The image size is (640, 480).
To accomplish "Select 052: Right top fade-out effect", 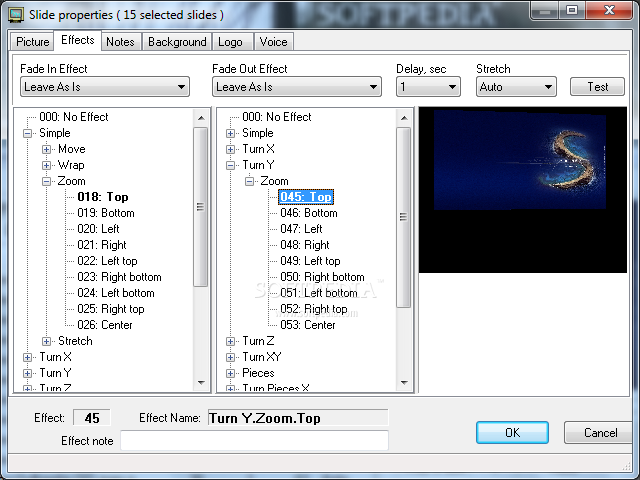I will click(x=313, y=309).
